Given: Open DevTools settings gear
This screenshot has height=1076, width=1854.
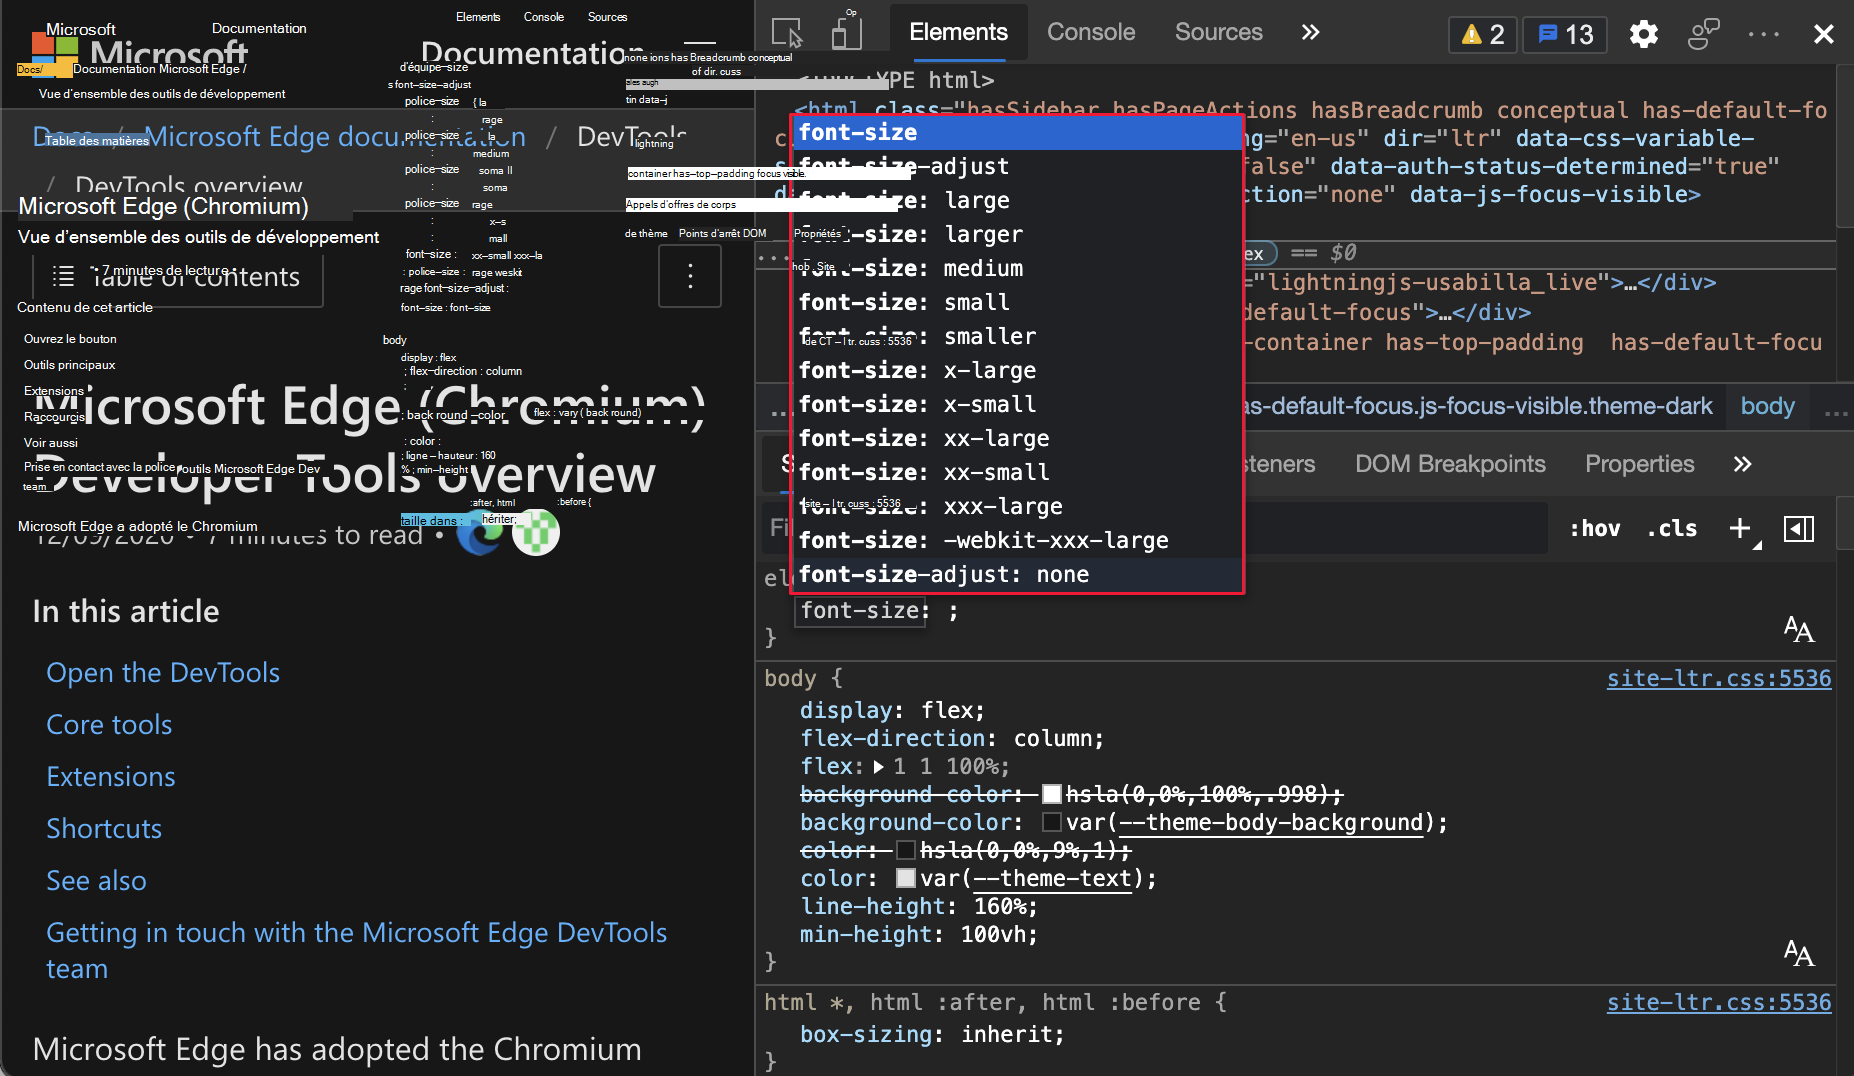Looking at the screenshot, I should click(1643, 34).
